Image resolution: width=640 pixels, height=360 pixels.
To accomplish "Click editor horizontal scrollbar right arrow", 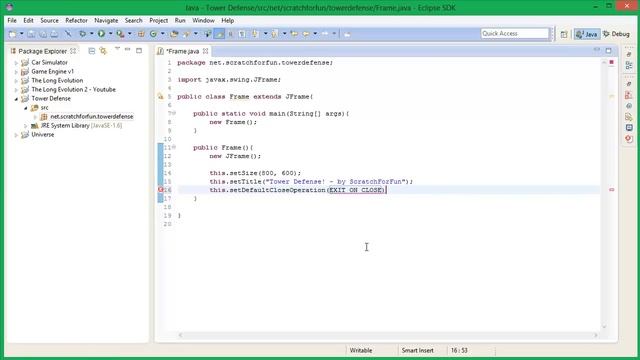I will click(596, 335).
